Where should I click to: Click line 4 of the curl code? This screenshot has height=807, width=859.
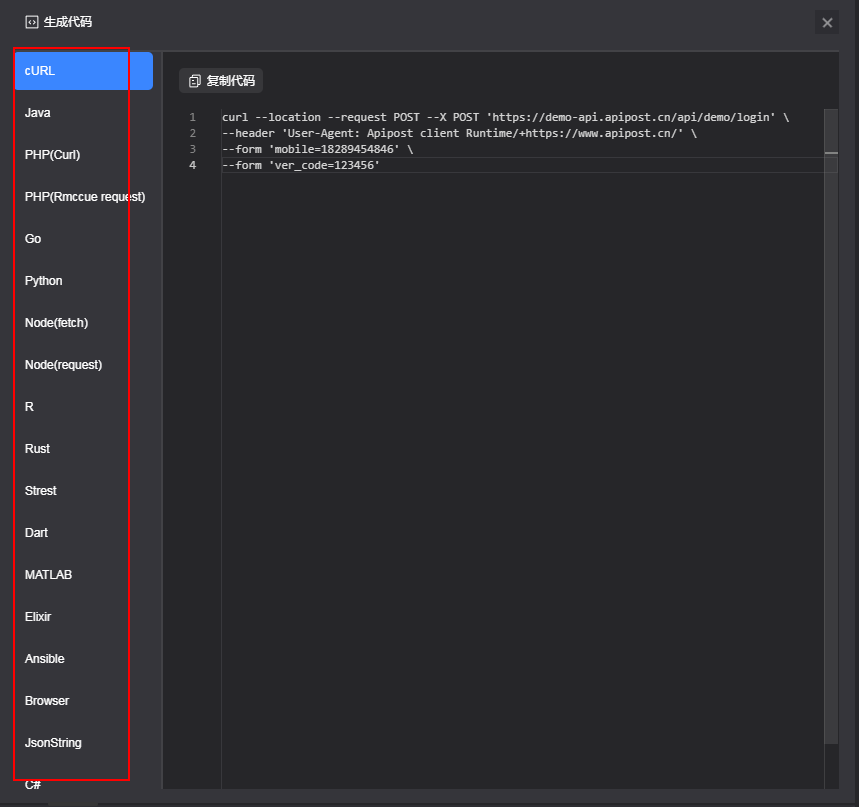[x=301, y=165]
